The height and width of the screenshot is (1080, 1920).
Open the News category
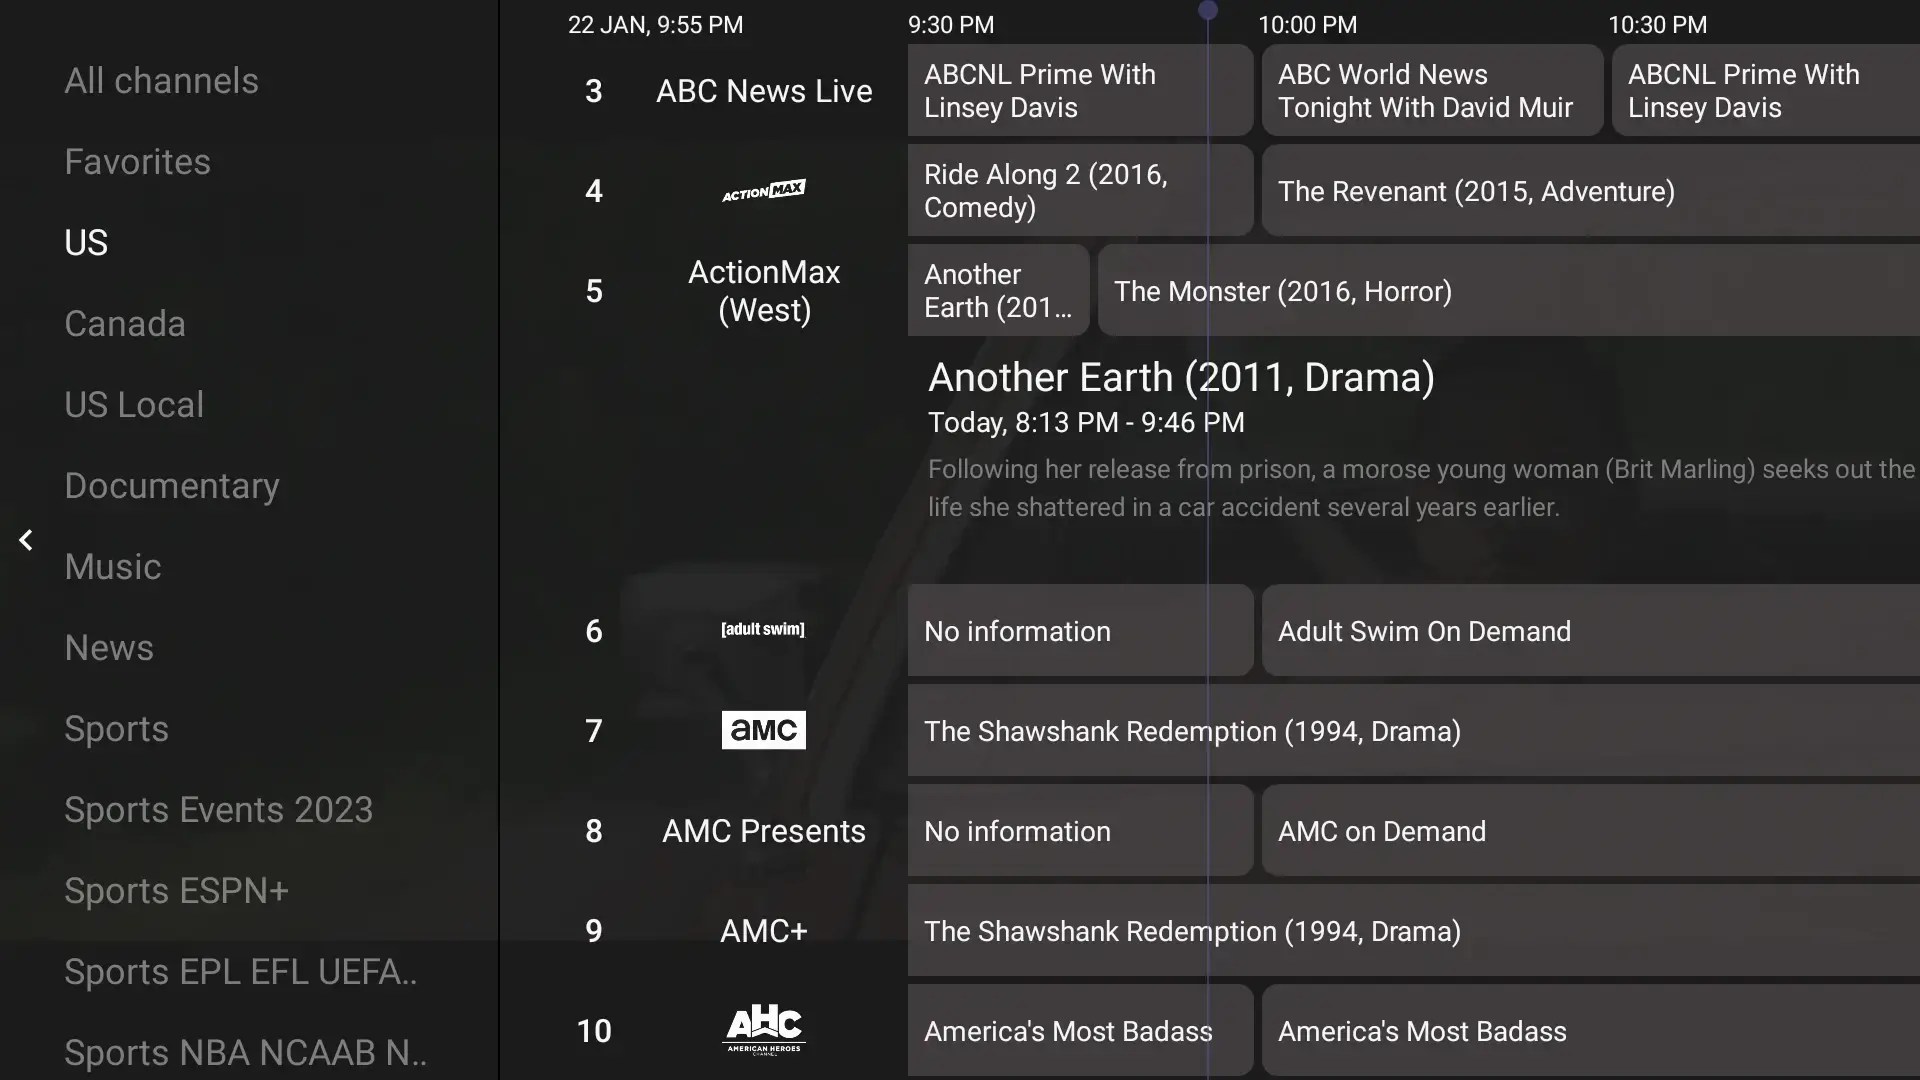pyautogui.click(x=109, y=647)
